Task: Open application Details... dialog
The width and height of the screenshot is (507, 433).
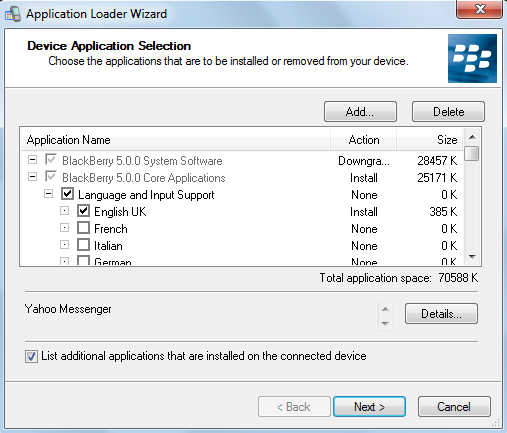Action: [441, 313]
